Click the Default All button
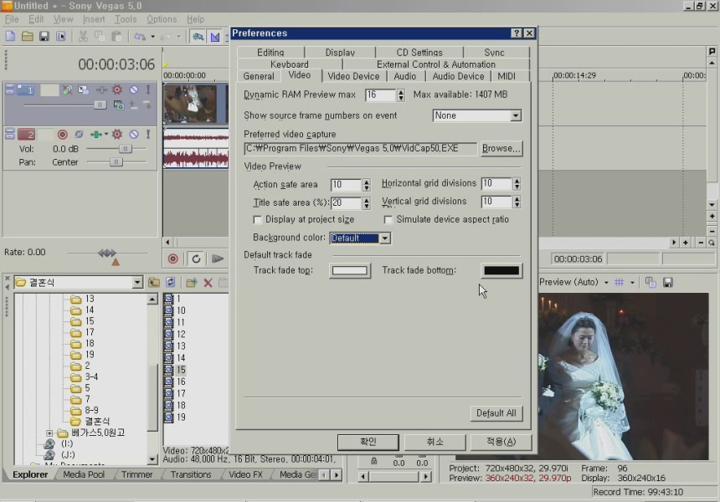The height and width of the screenshot is (502, 720). tap(496, 413)
